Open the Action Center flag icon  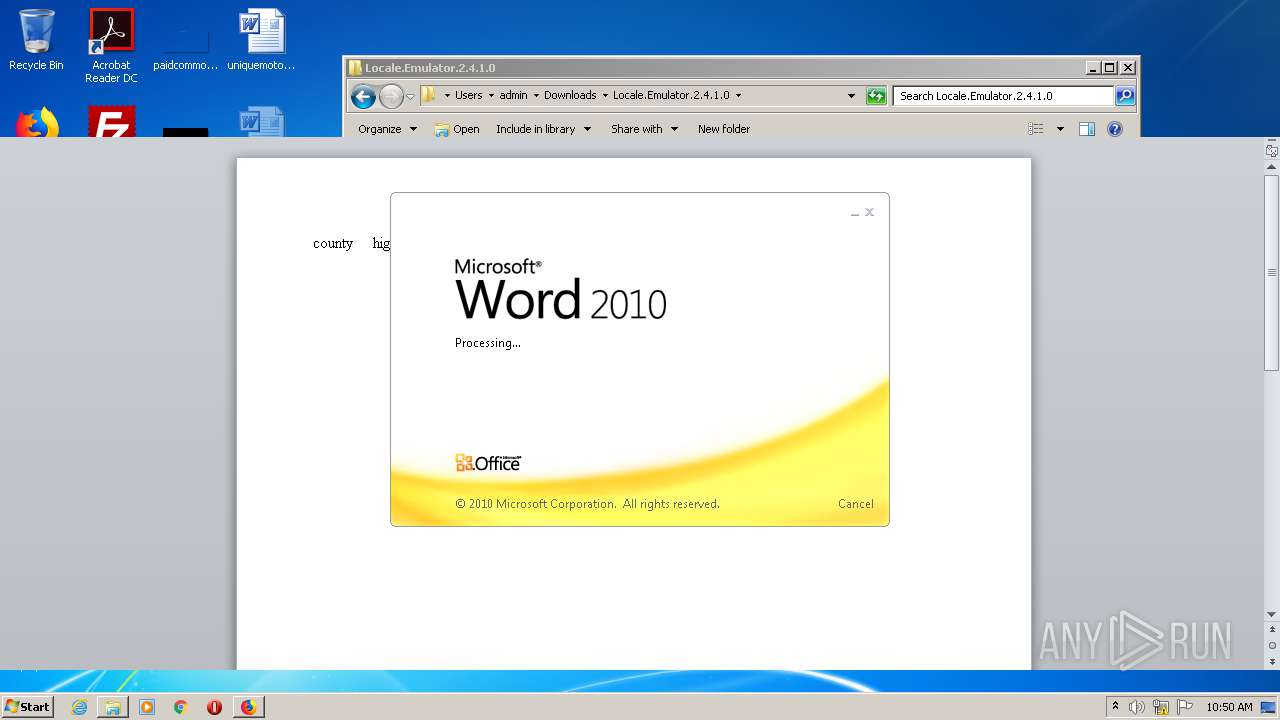click(x=1185, y=707)
